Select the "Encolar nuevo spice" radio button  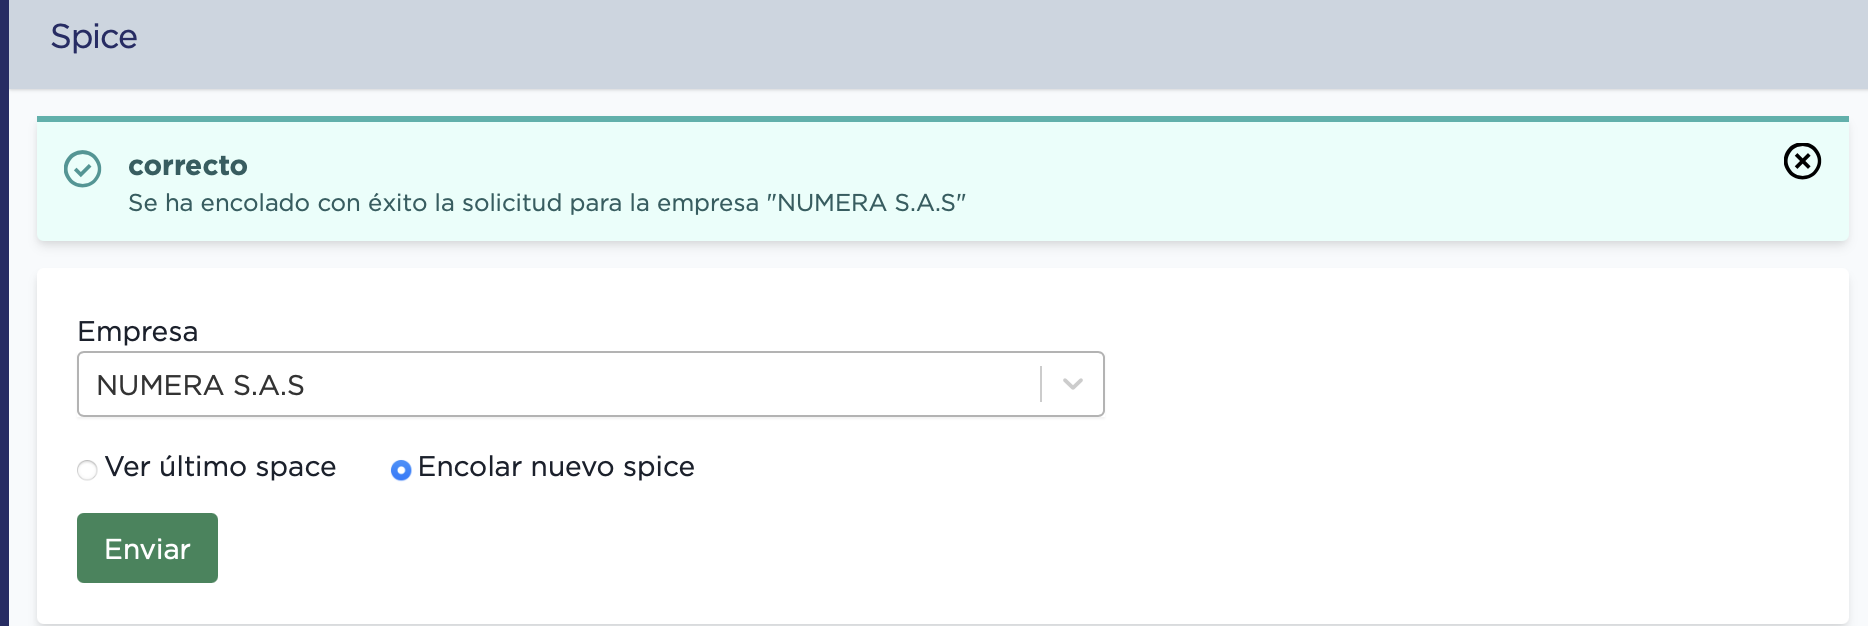(x=401, y=470)
